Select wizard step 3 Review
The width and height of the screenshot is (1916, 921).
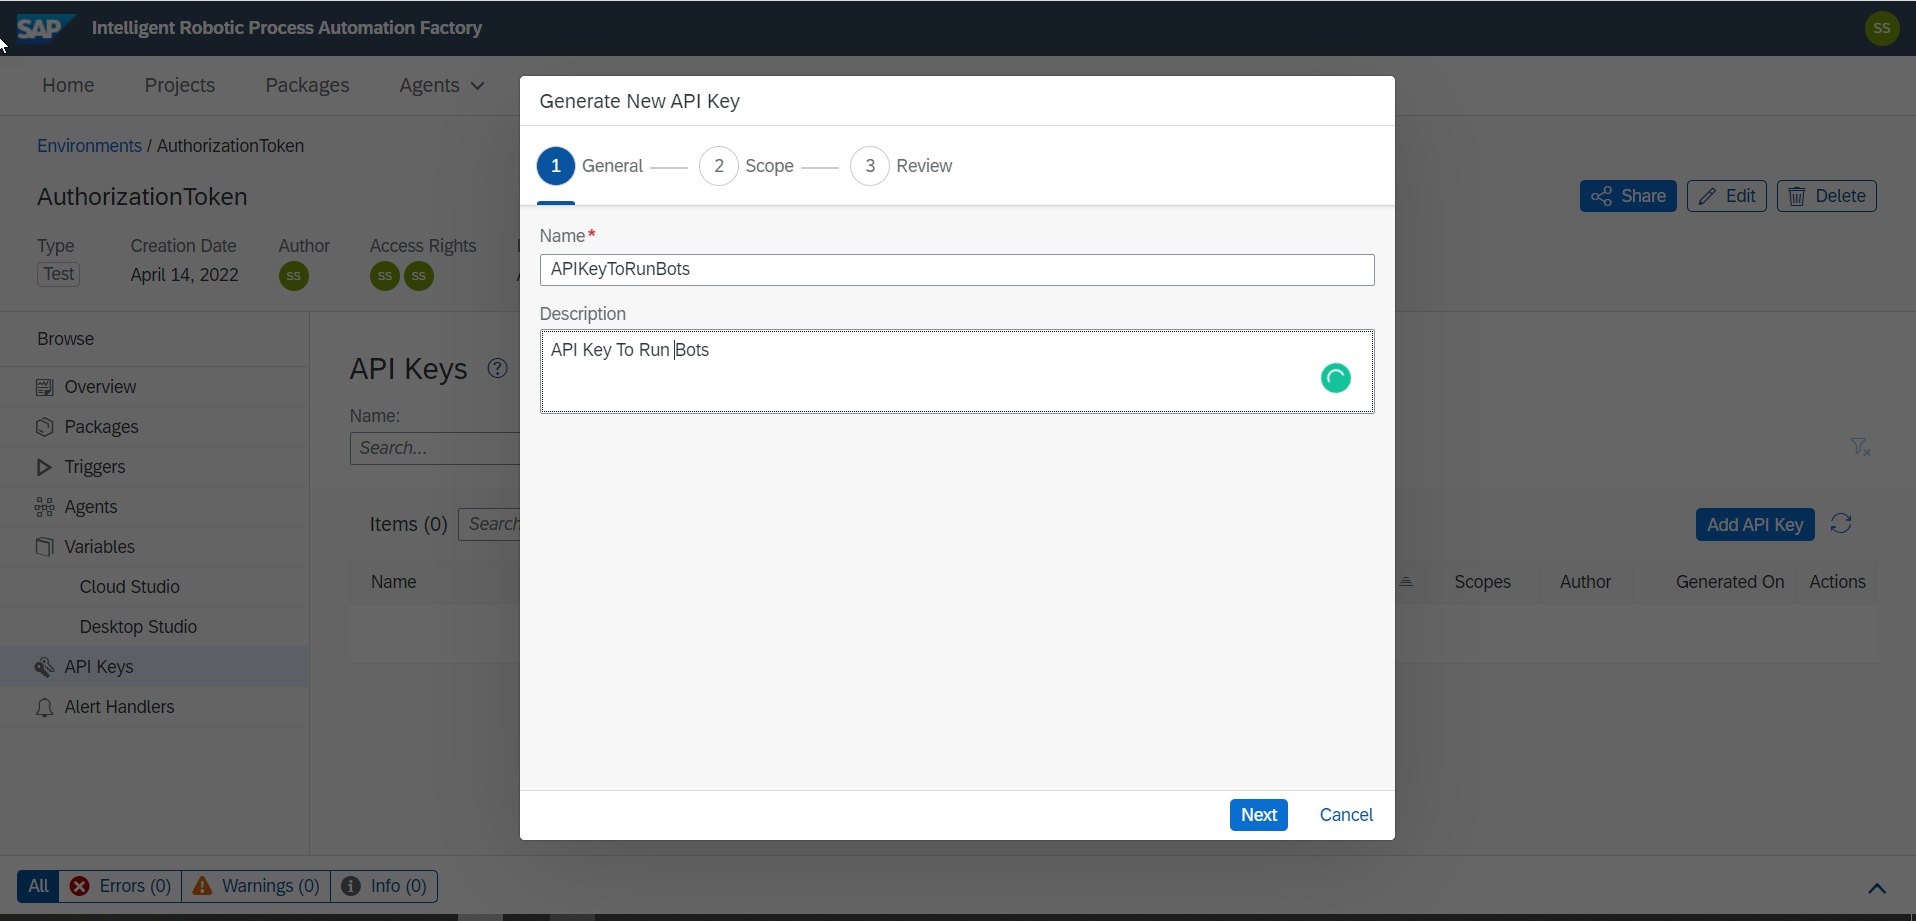pyautogui.click(x=901, y=166)
